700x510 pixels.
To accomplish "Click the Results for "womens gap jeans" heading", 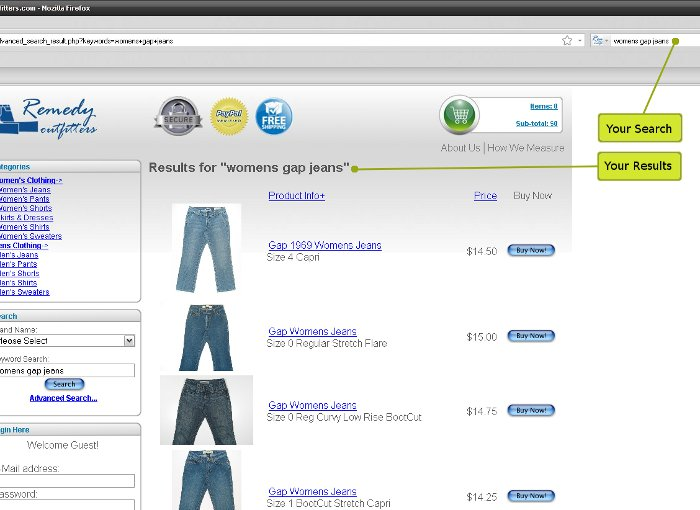I will (249, 168).
